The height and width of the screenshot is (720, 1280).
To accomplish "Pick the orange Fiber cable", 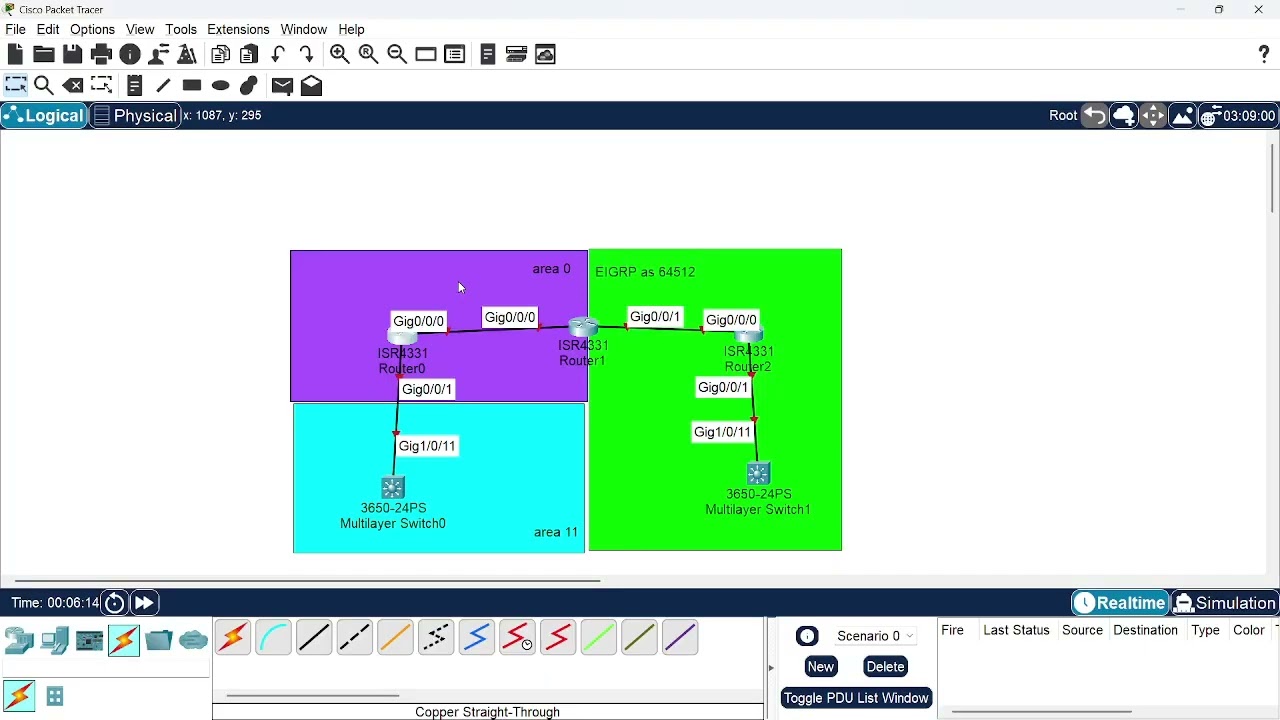I will [x=395, y=638].
